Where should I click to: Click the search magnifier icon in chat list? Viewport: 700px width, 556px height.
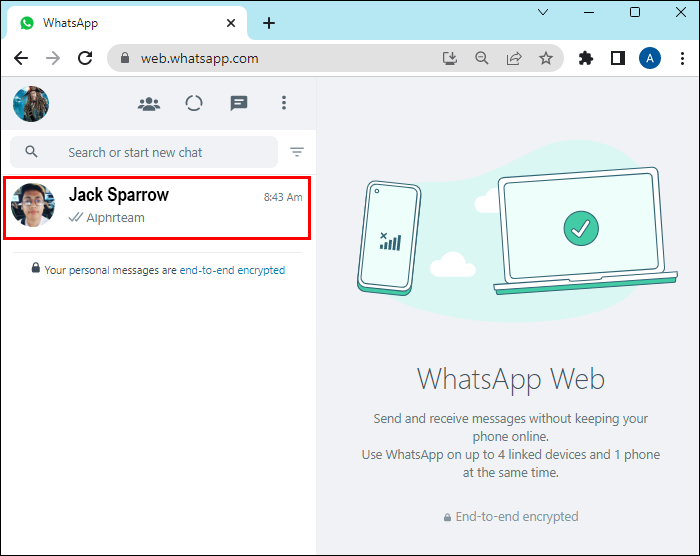31,151
